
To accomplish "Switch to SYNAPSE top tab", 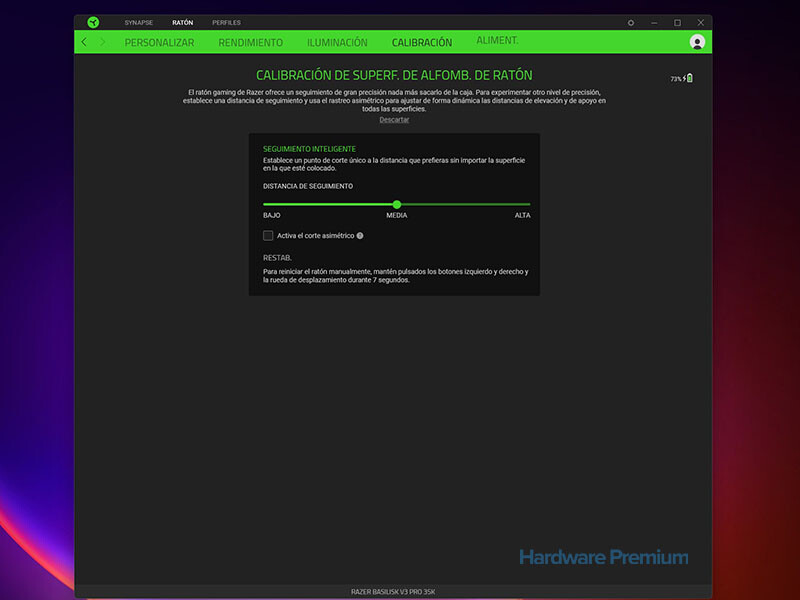I will coord(139,22).
